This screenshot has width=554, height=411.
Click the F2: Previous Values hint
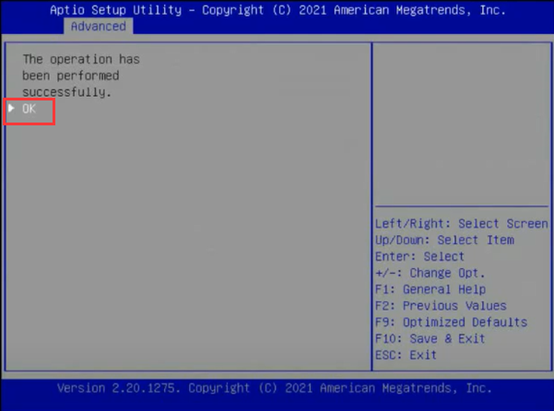[441, 306]
